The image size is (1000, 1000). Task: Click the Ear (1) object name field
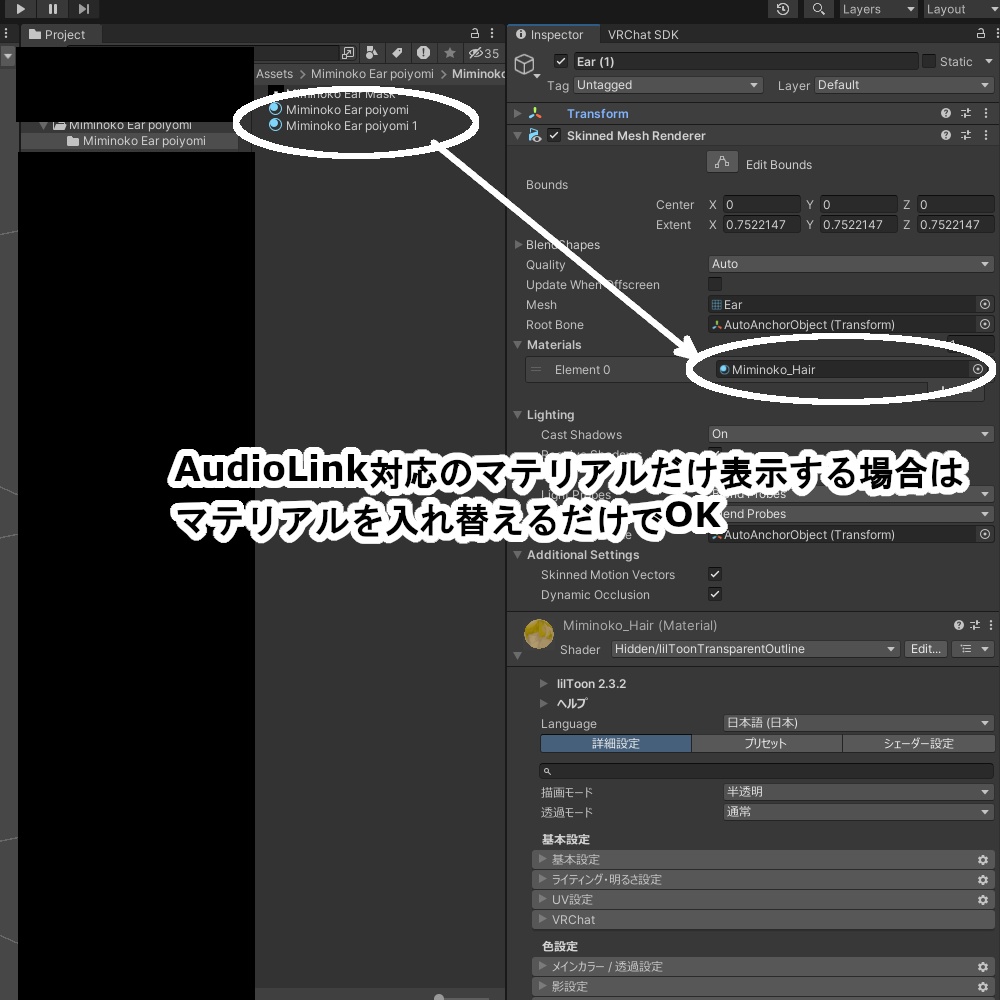point(746,61)
